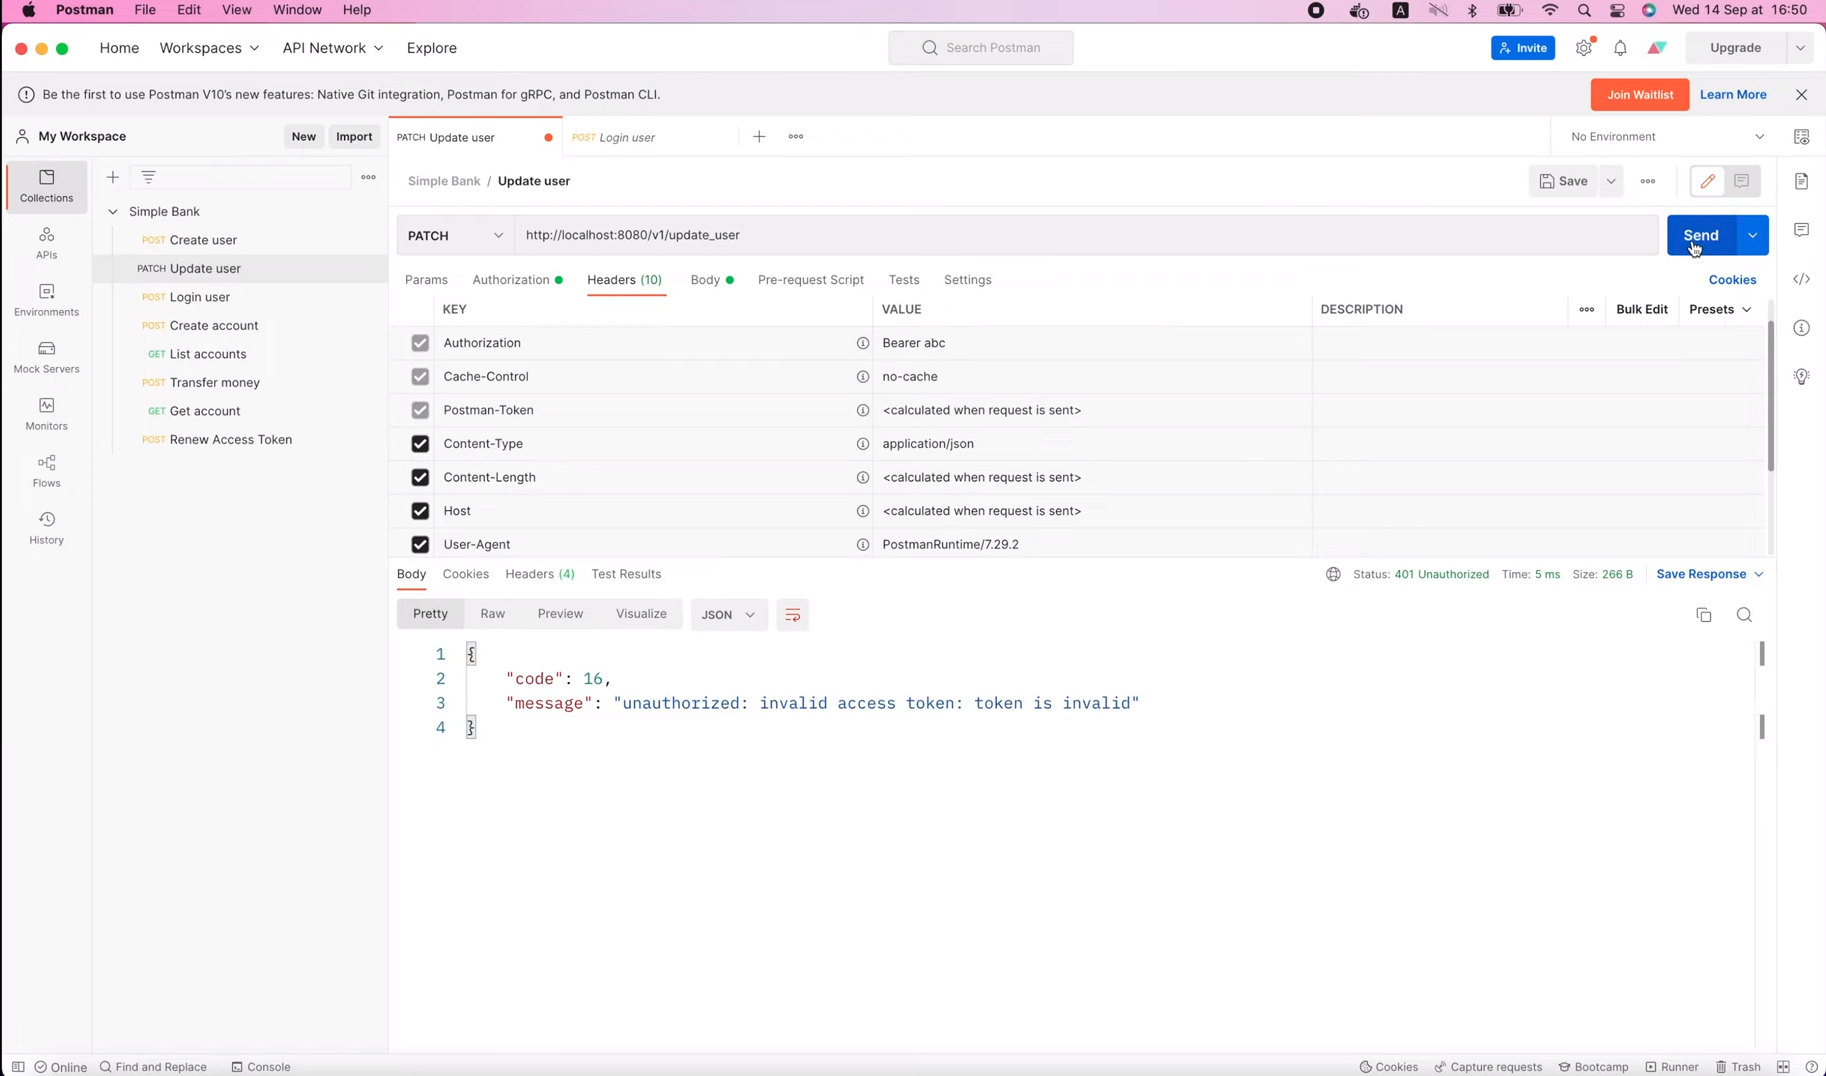
Task: Open the Save Response dropdown
Action: tap(1709, 574)
